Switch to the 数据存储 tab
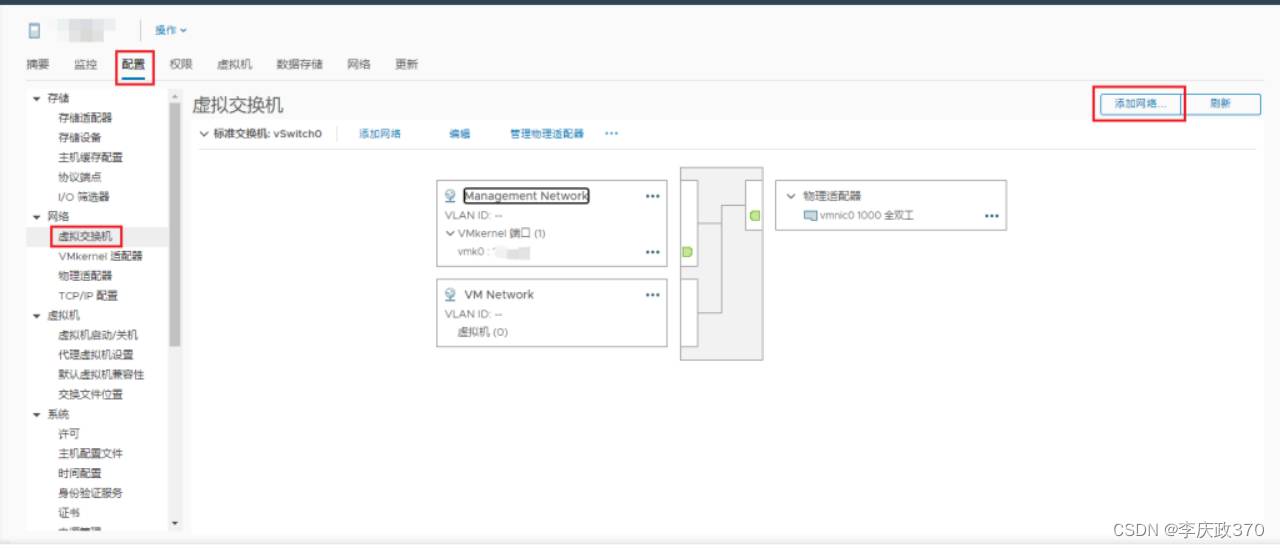Viewport: 1280px width, 548px height. pos(299,64)
